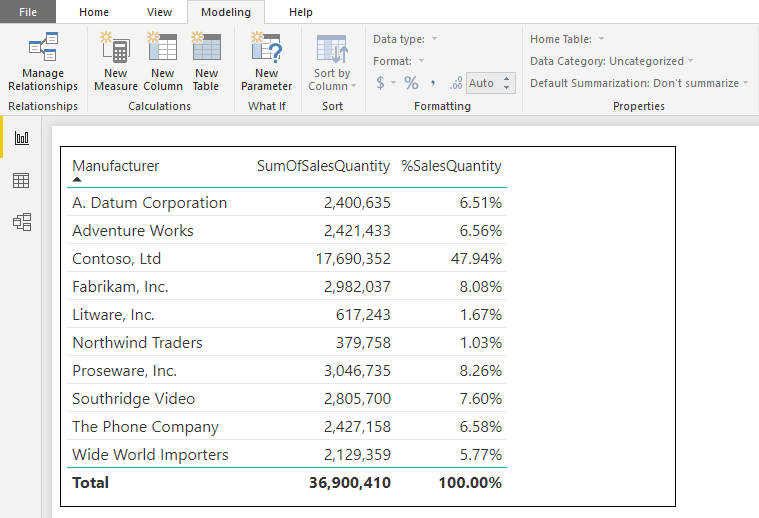Select the Contoso, Ltd row
Screen dimensions: 759x518
(287, 259)
